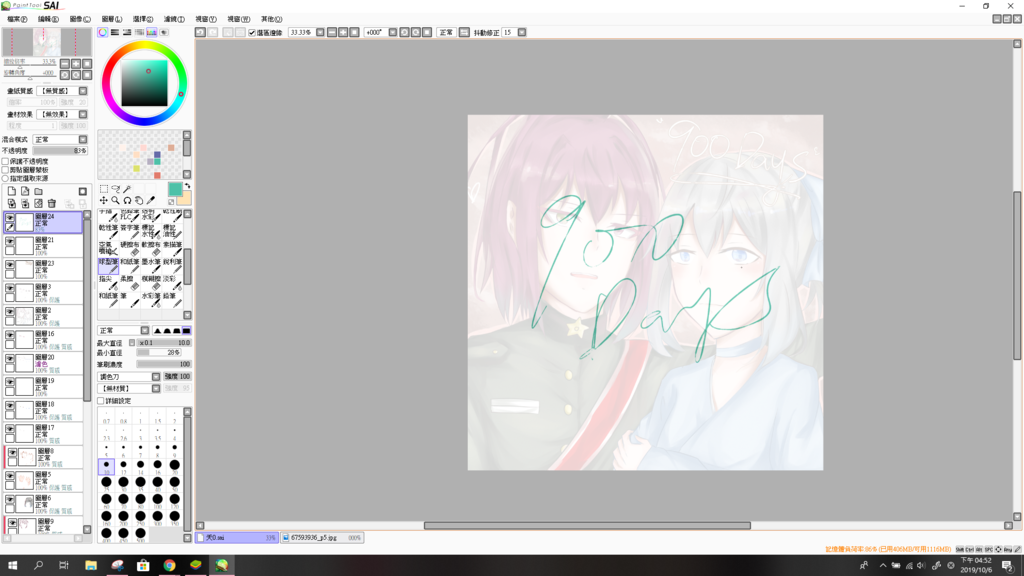
Task: Enable 詳細設定 checkbox
Action: pos(101,401)
